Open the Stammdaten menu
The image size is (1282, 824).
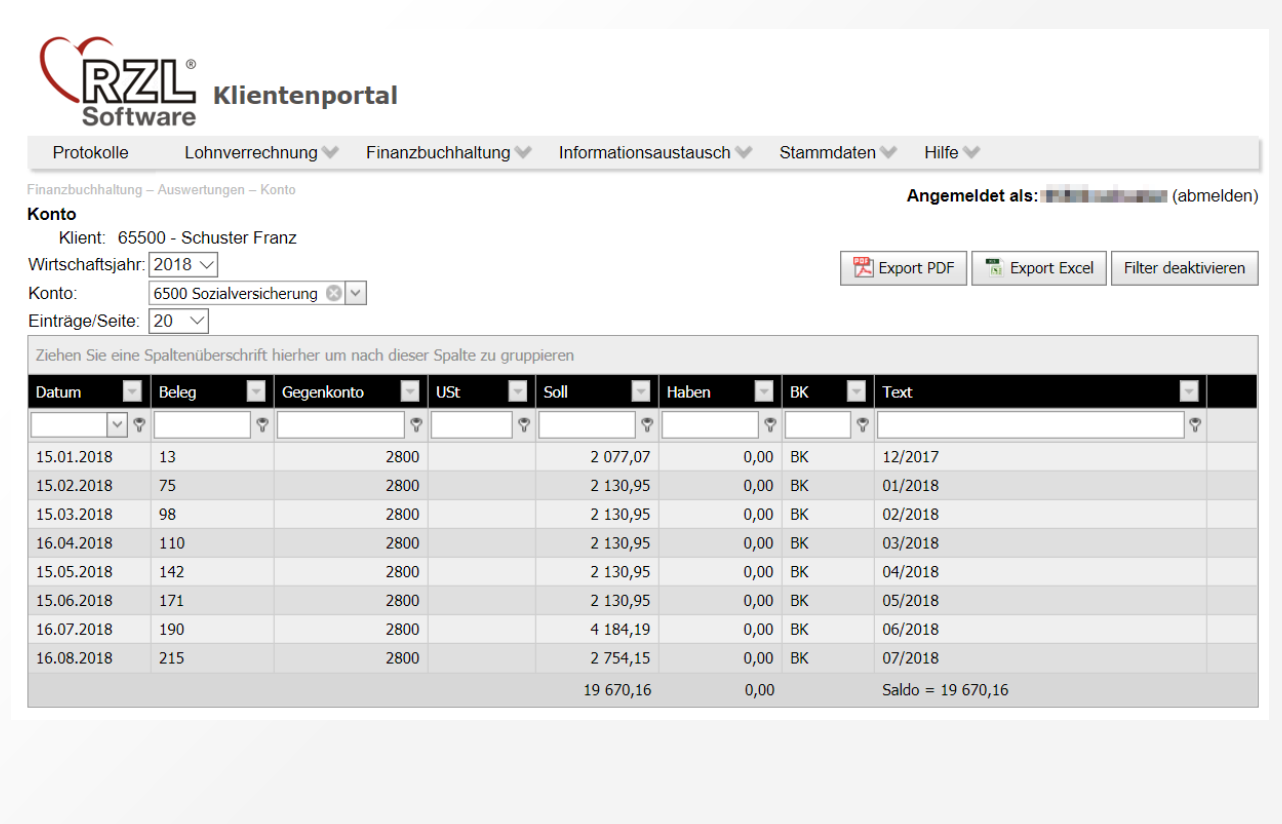tap(829, 152)
